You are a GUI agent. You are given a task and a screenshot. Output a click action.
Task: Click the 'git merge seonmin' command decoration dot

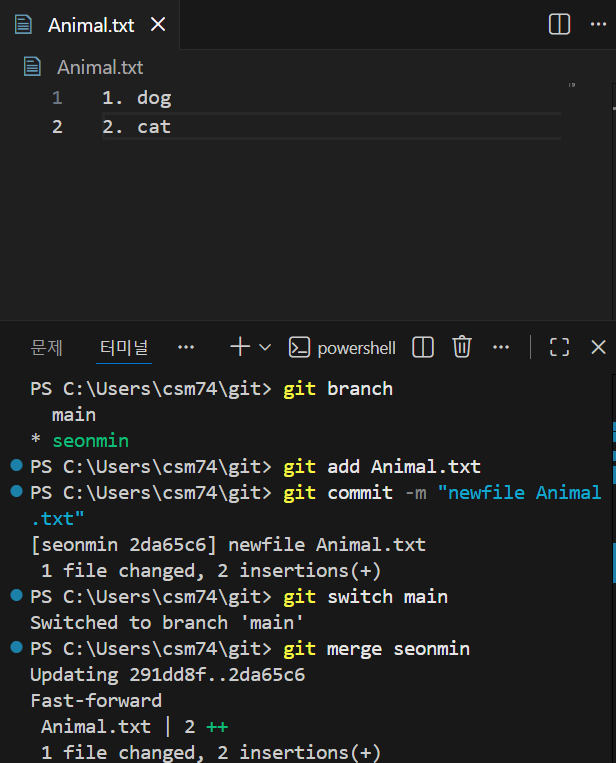(x=17, y=647)
